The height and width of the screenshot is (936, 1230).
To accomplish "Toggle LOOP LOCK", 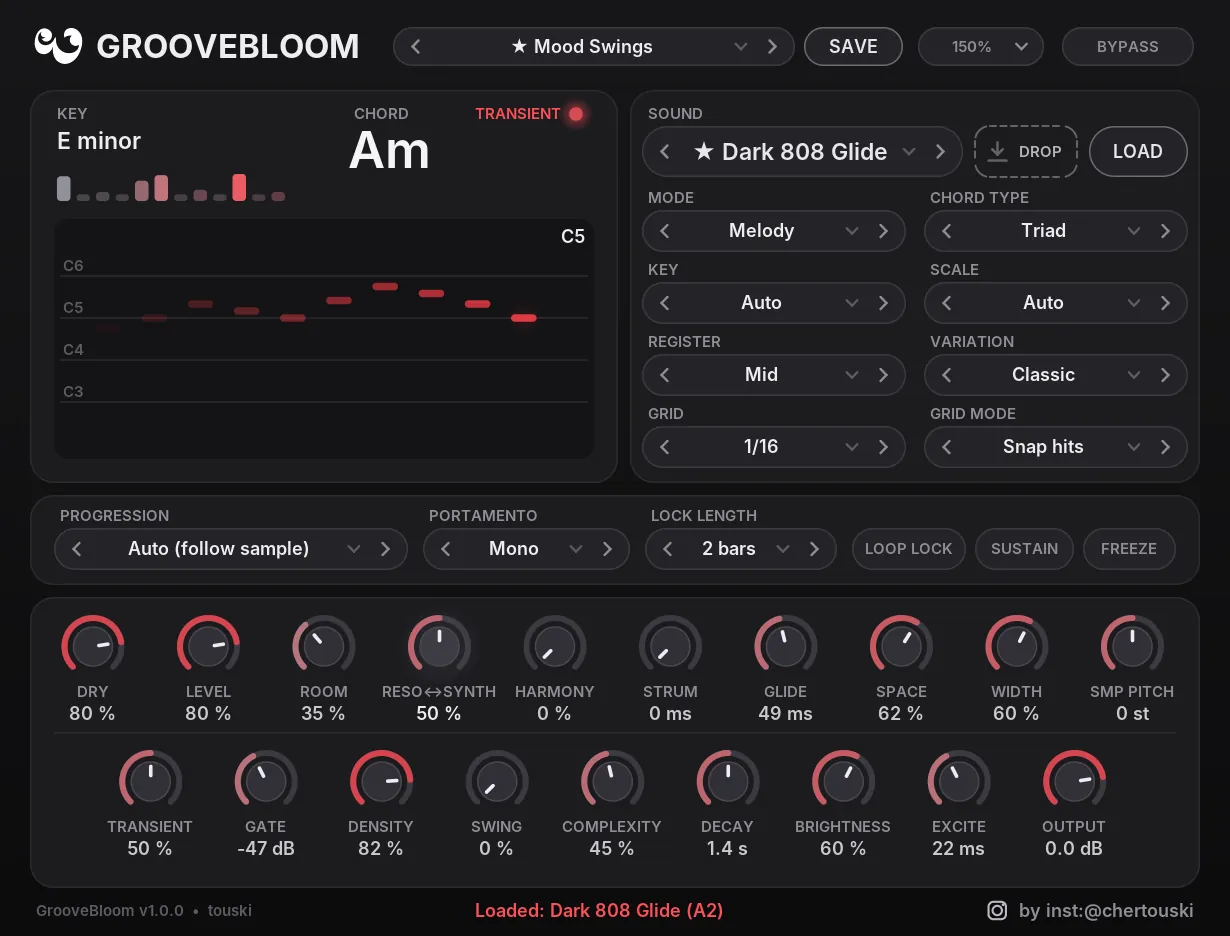I will point(908,548).
